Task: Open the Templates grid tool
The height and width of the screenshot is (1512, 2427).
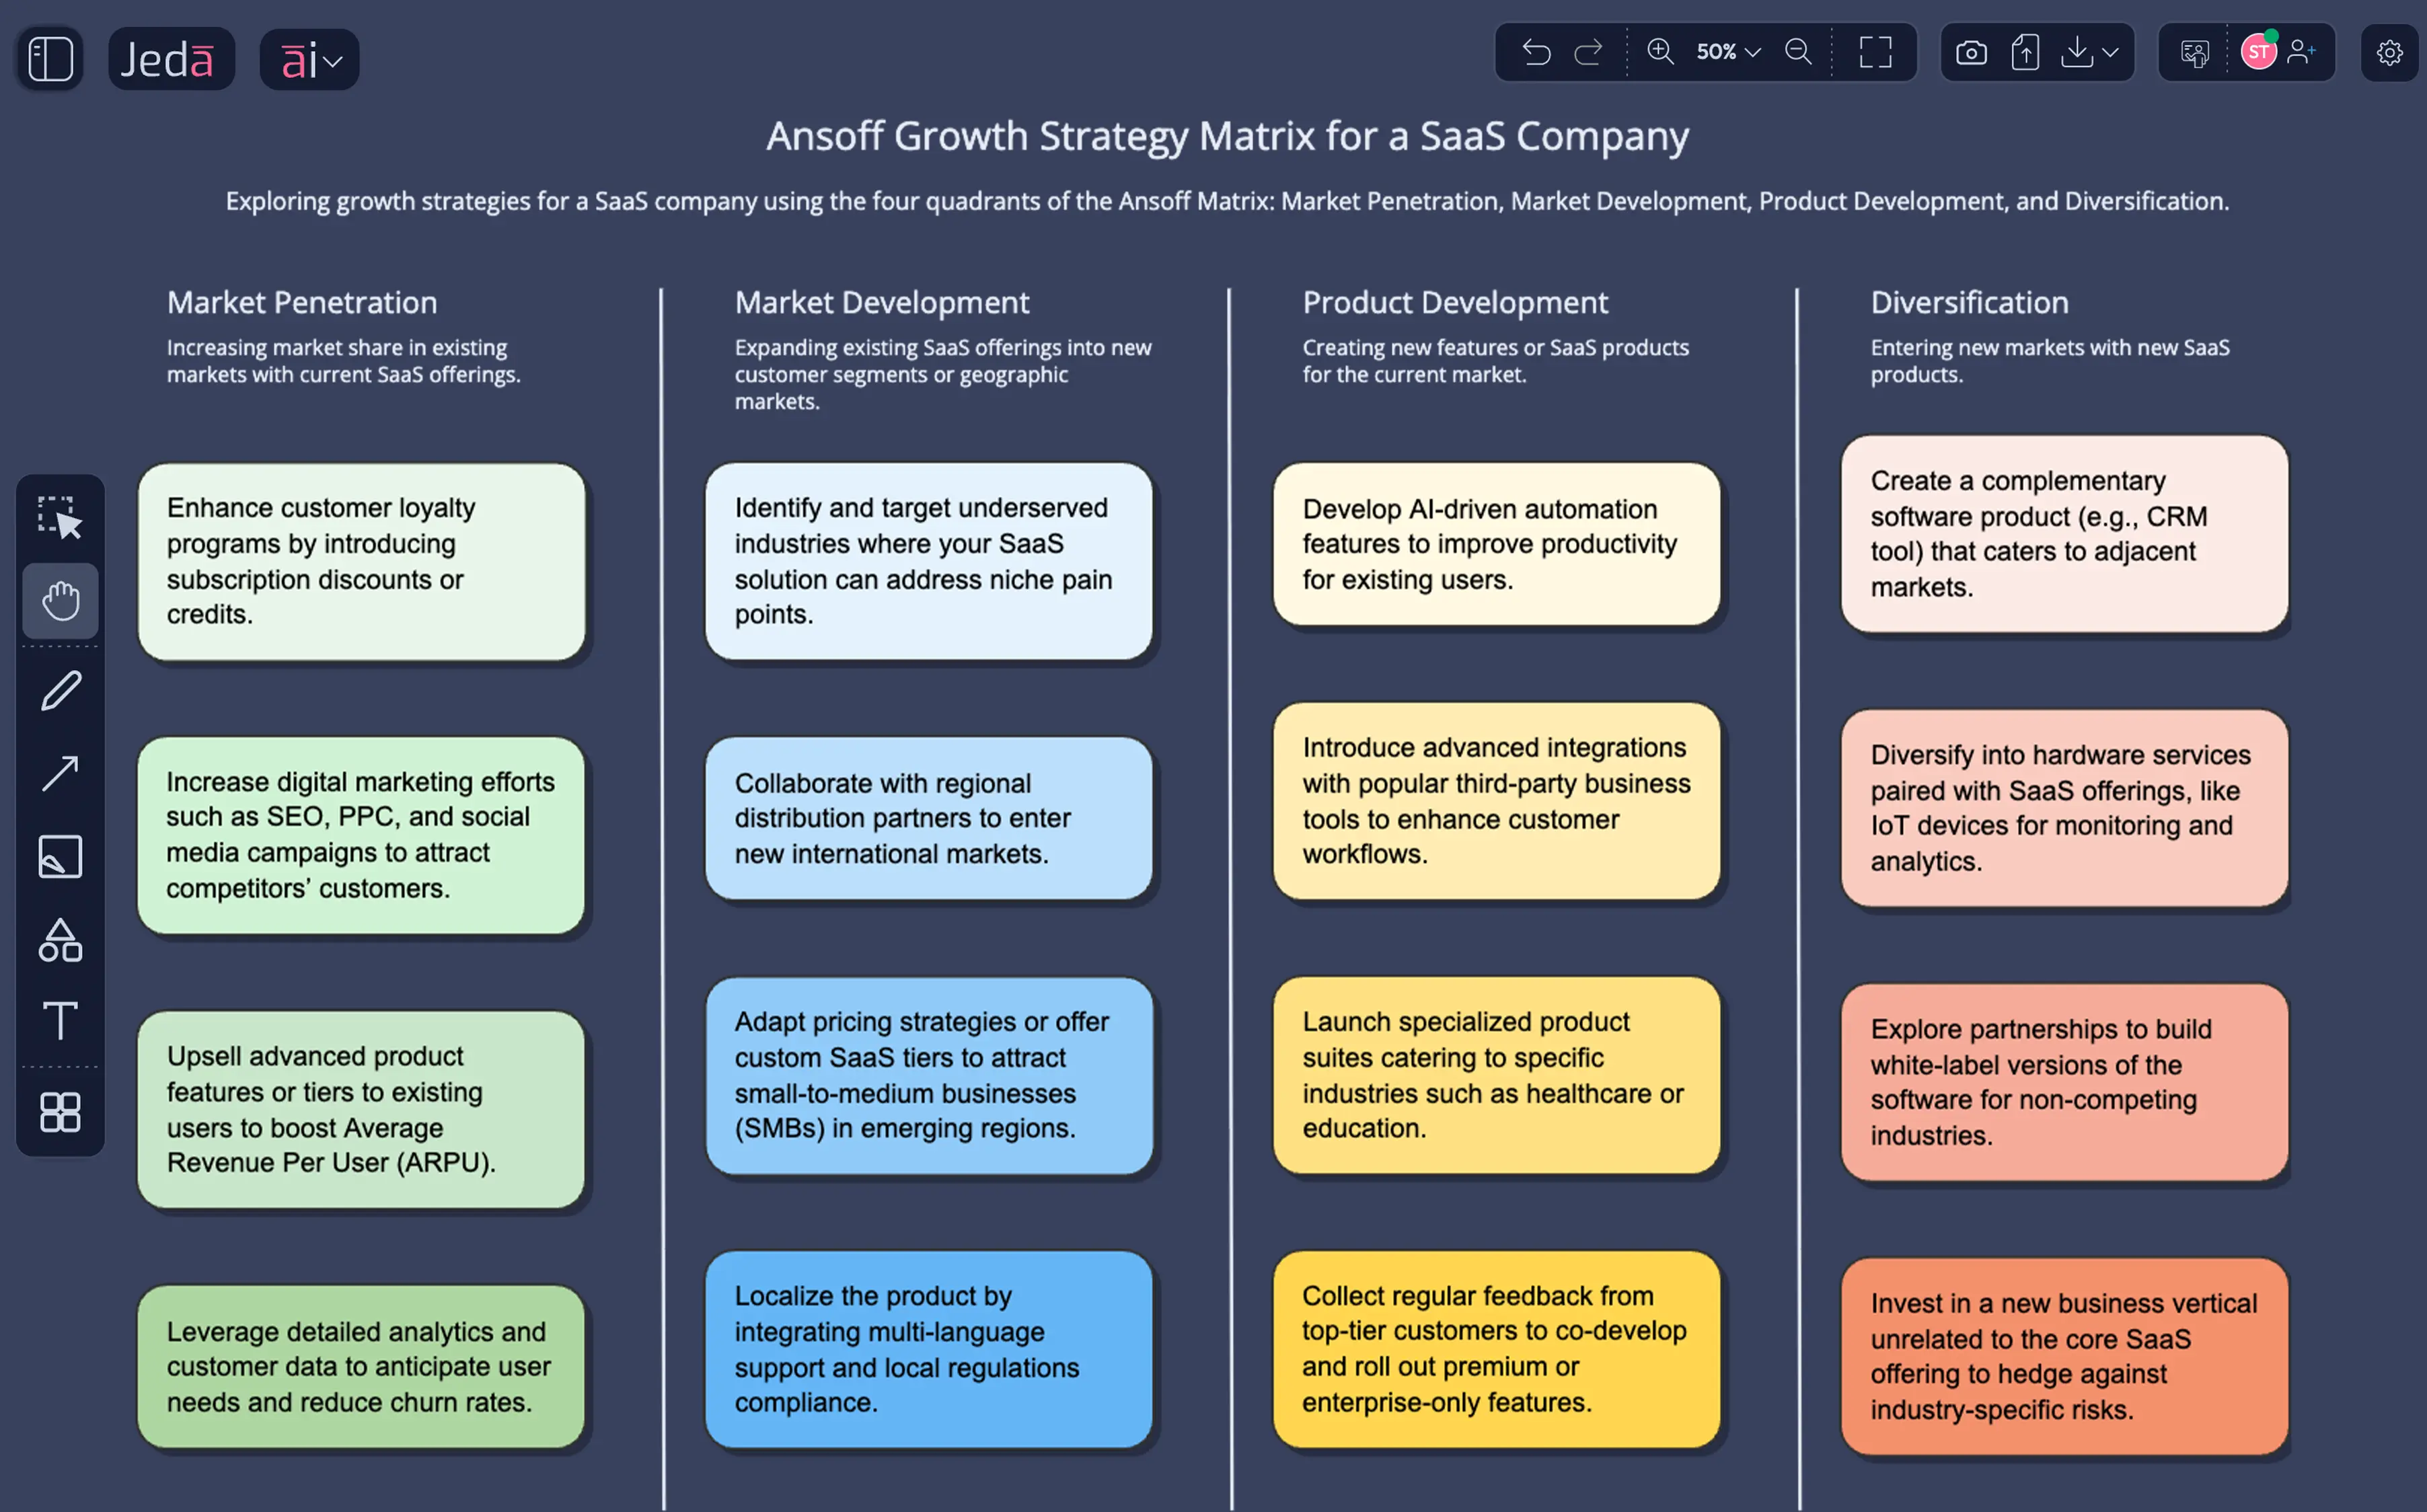Action: 60,1112
